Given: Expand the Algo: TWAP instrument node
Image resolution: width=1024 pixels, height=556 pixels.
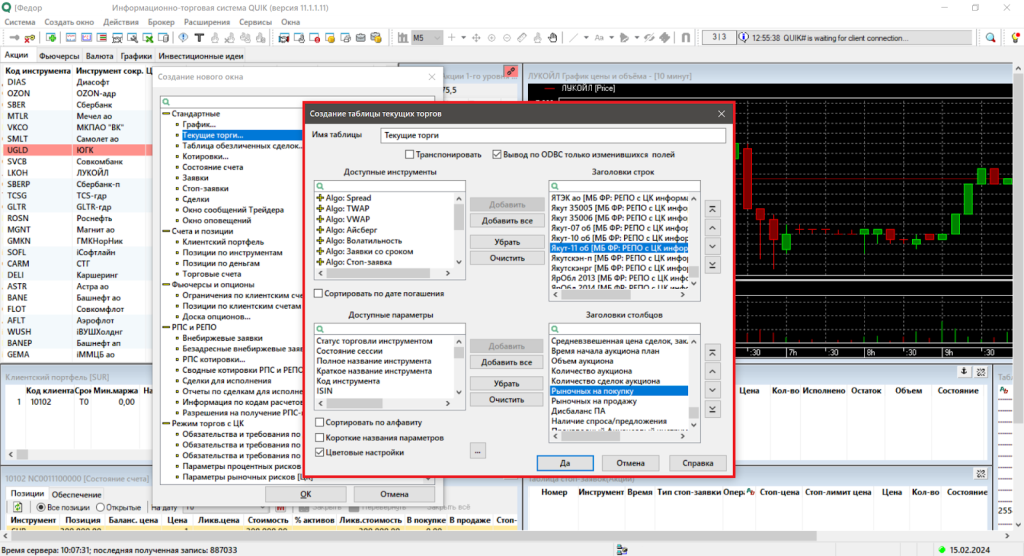Looking at the screenshot, I should click(x=320, y=208).
